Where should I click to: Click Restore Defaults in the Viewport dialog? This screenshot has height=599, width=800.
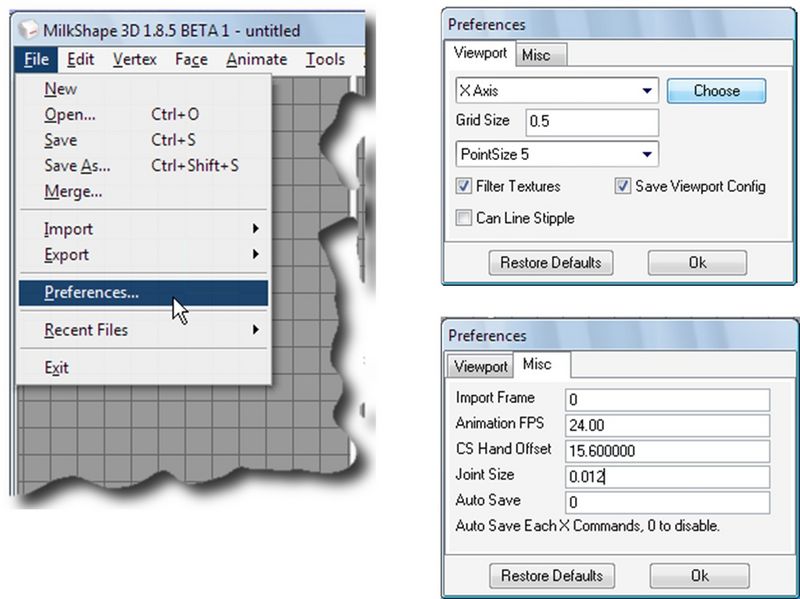click(x=550, y=263)
